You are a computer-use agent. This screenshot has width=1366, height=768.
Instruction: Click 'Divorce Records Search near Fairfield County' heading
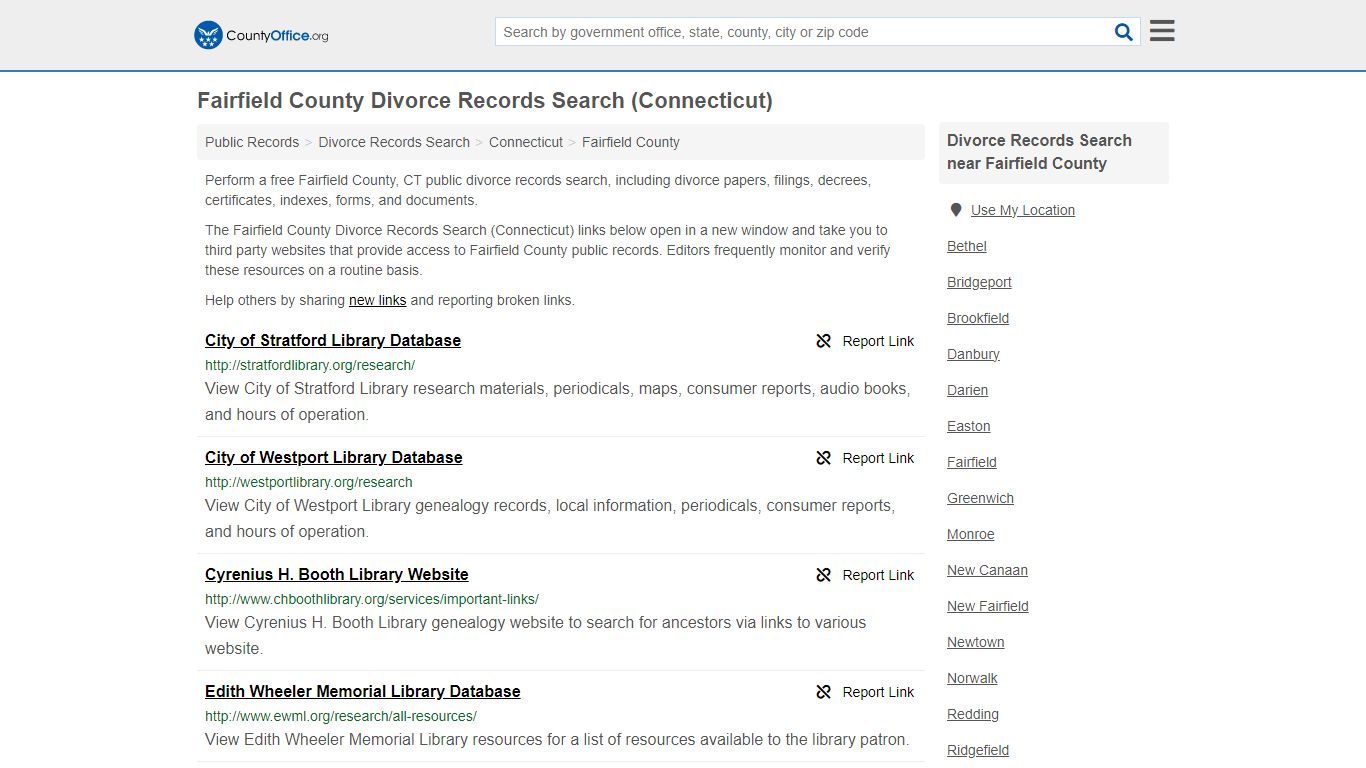click(x=1039, y=152)
